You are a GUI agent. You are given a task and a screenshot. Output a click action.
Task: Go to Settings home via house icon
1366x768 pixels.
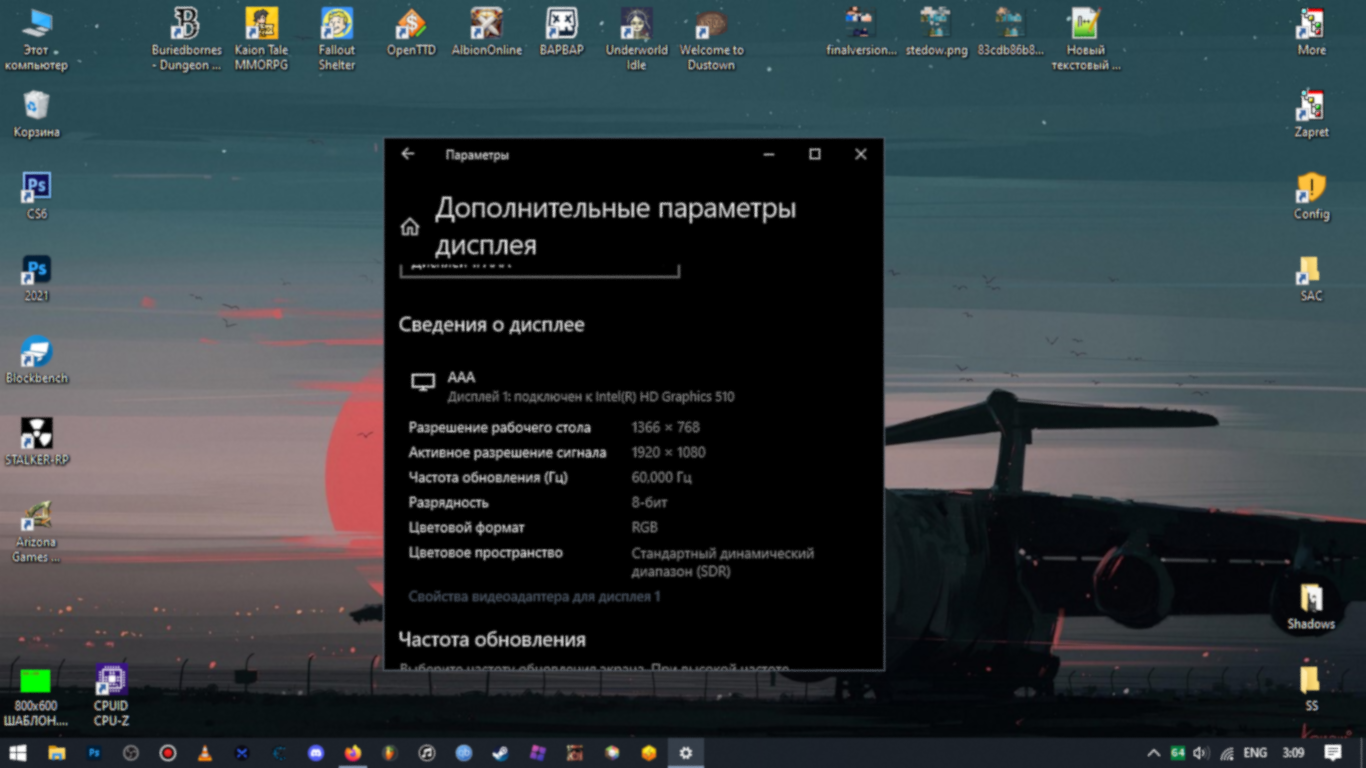point(410,227)
